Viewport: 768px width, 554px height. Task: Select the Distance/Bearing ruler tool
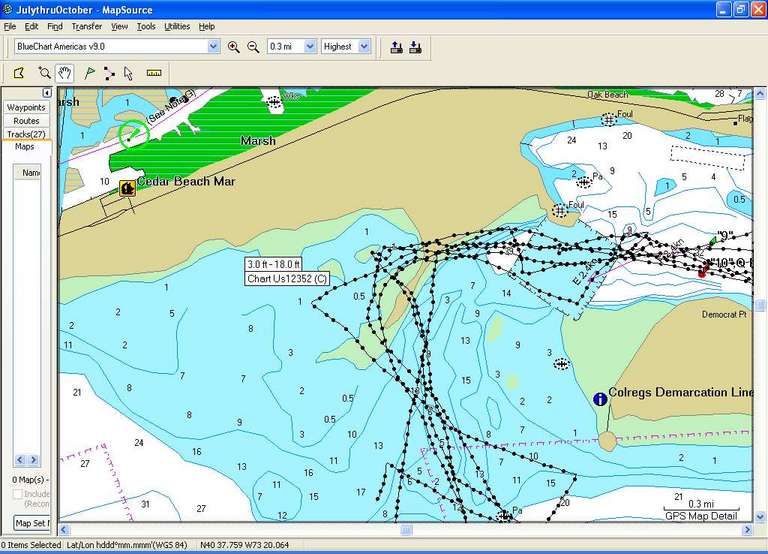point(154,73)
